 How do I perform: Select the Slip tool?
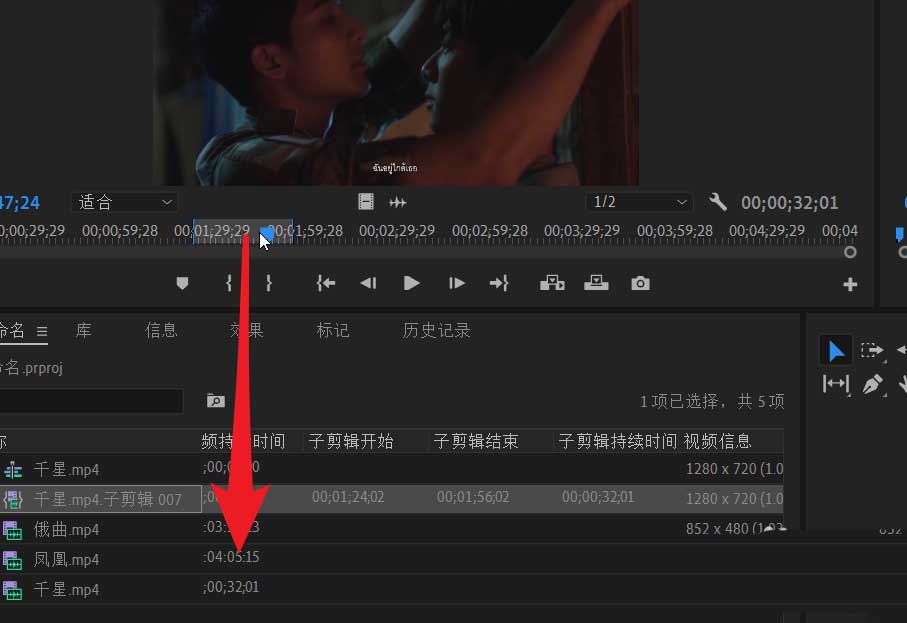click(x=836, y=384)
